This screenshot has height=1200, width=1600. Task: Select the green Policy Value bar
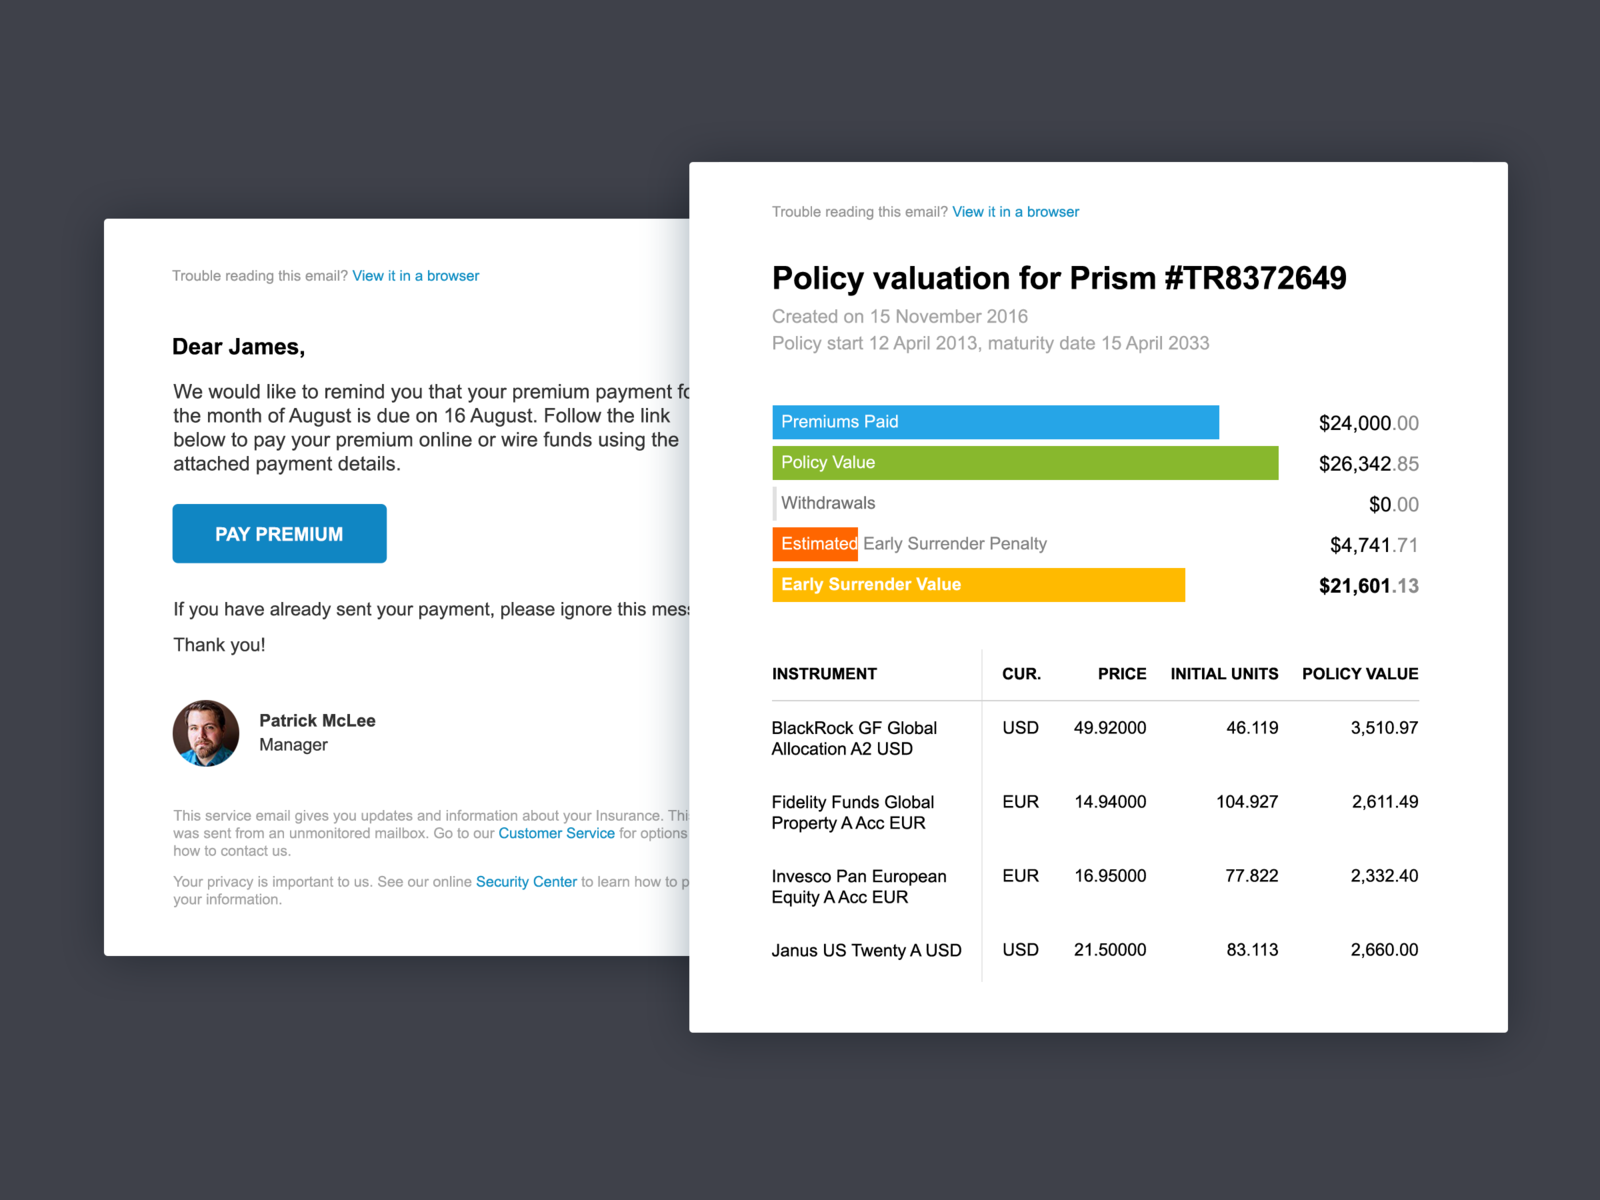(1024, 462)
